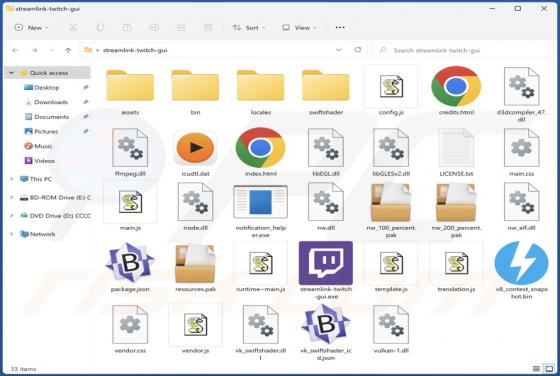
Task: Go back with the Back arrow
Action: (15, 50)
